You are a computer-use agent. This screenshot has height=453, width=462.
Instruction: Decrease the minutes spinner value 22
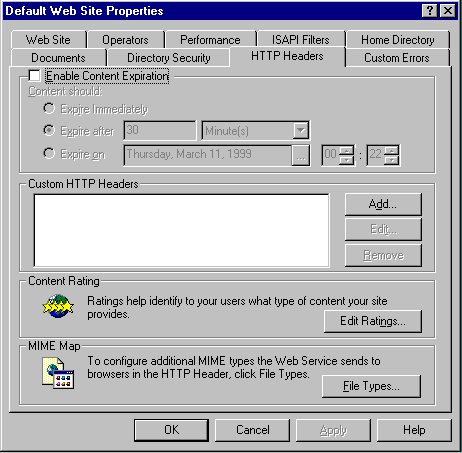pos(391,160)
